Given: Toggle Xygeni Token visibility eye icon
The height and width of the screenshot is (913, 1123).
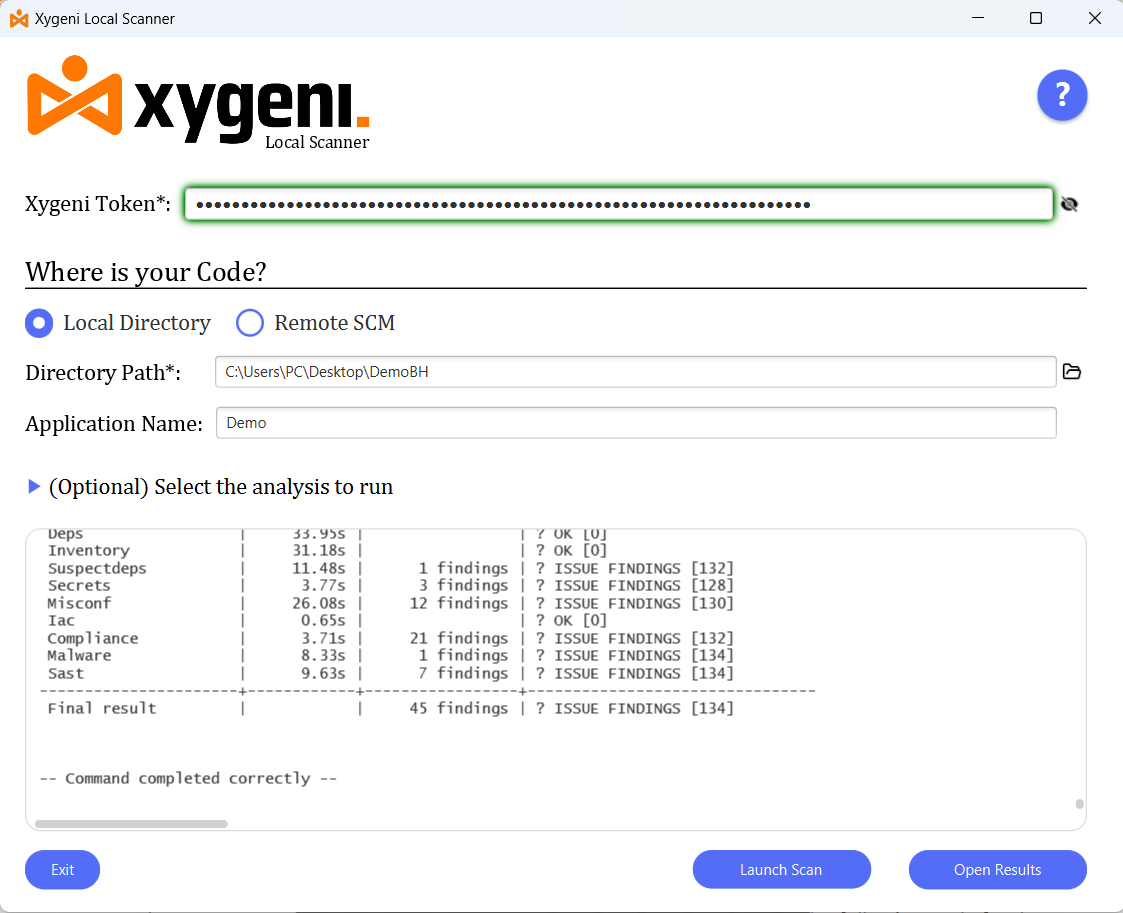Looking at the screenshot, I should click(1069, 205).
